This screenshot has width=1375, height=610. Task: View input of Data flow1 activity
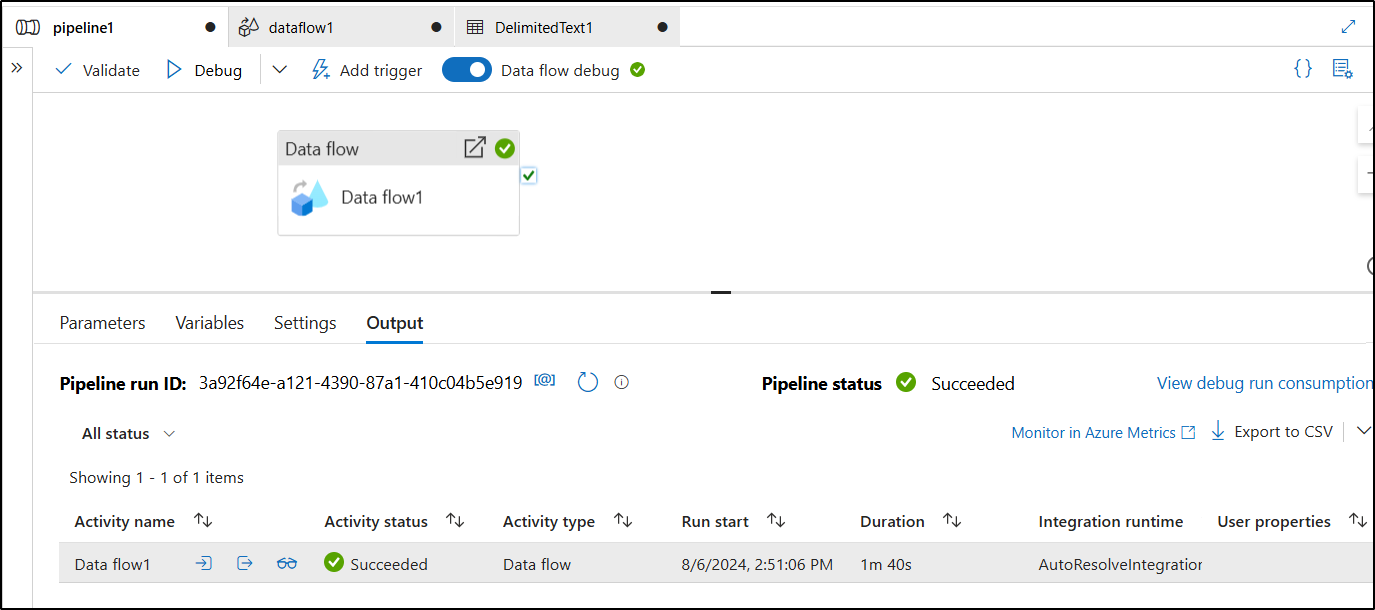tap(203, 564)
